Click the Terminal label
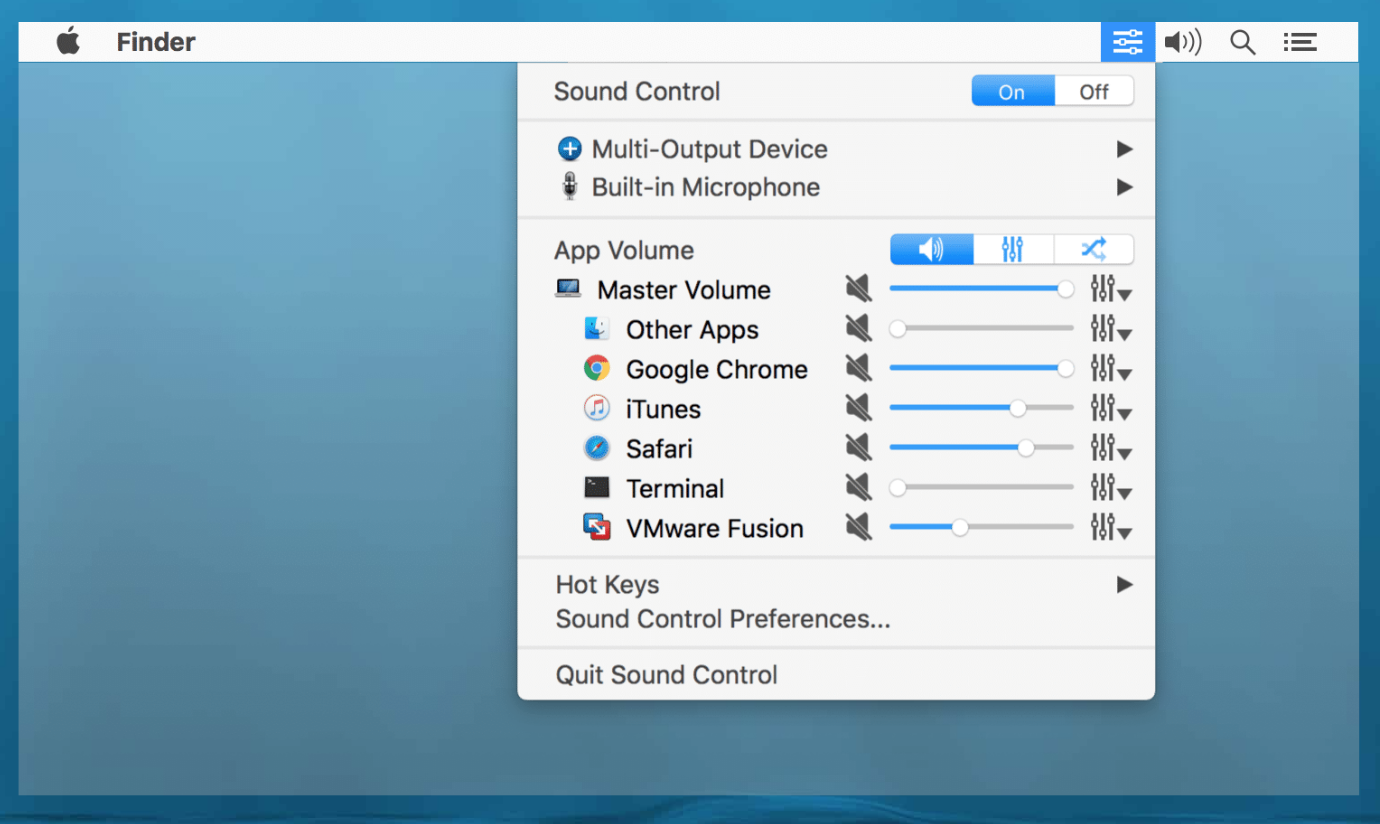 point(675,489)
